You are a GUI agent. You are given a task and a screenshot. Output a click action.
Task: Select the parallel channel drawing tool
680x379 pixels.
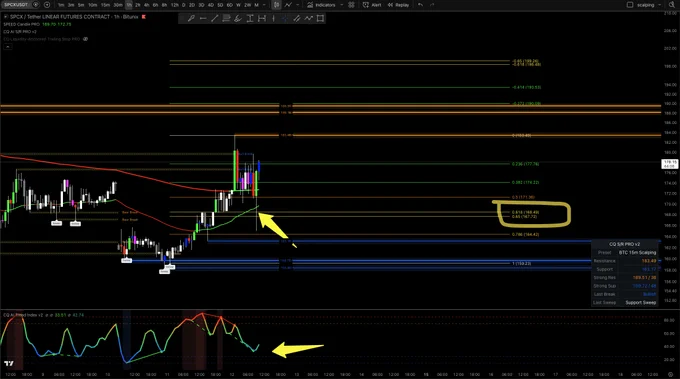click(297, 18)
